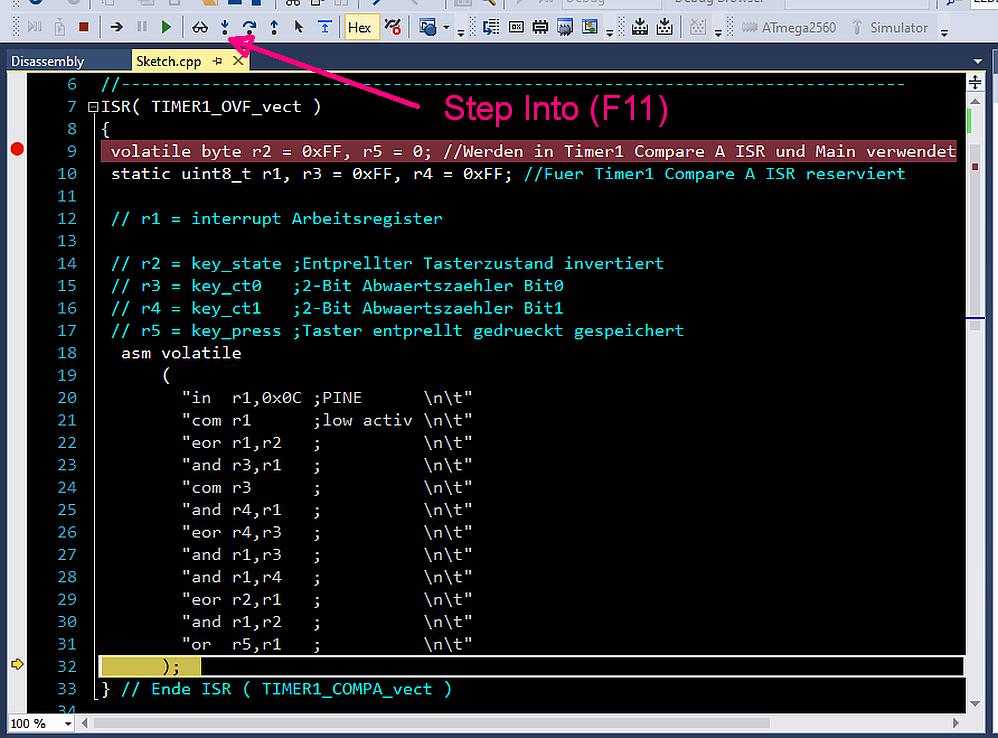Switch to the Disassembly tab
Screen dimensions: 998x738
pos(48,61)
